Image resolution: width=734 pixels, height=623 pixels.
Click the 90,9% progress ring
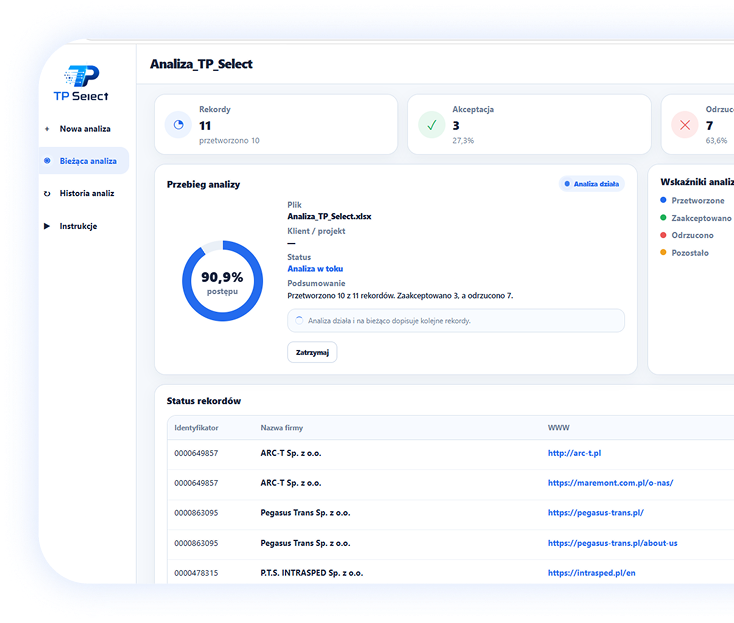tap(222, 281)
